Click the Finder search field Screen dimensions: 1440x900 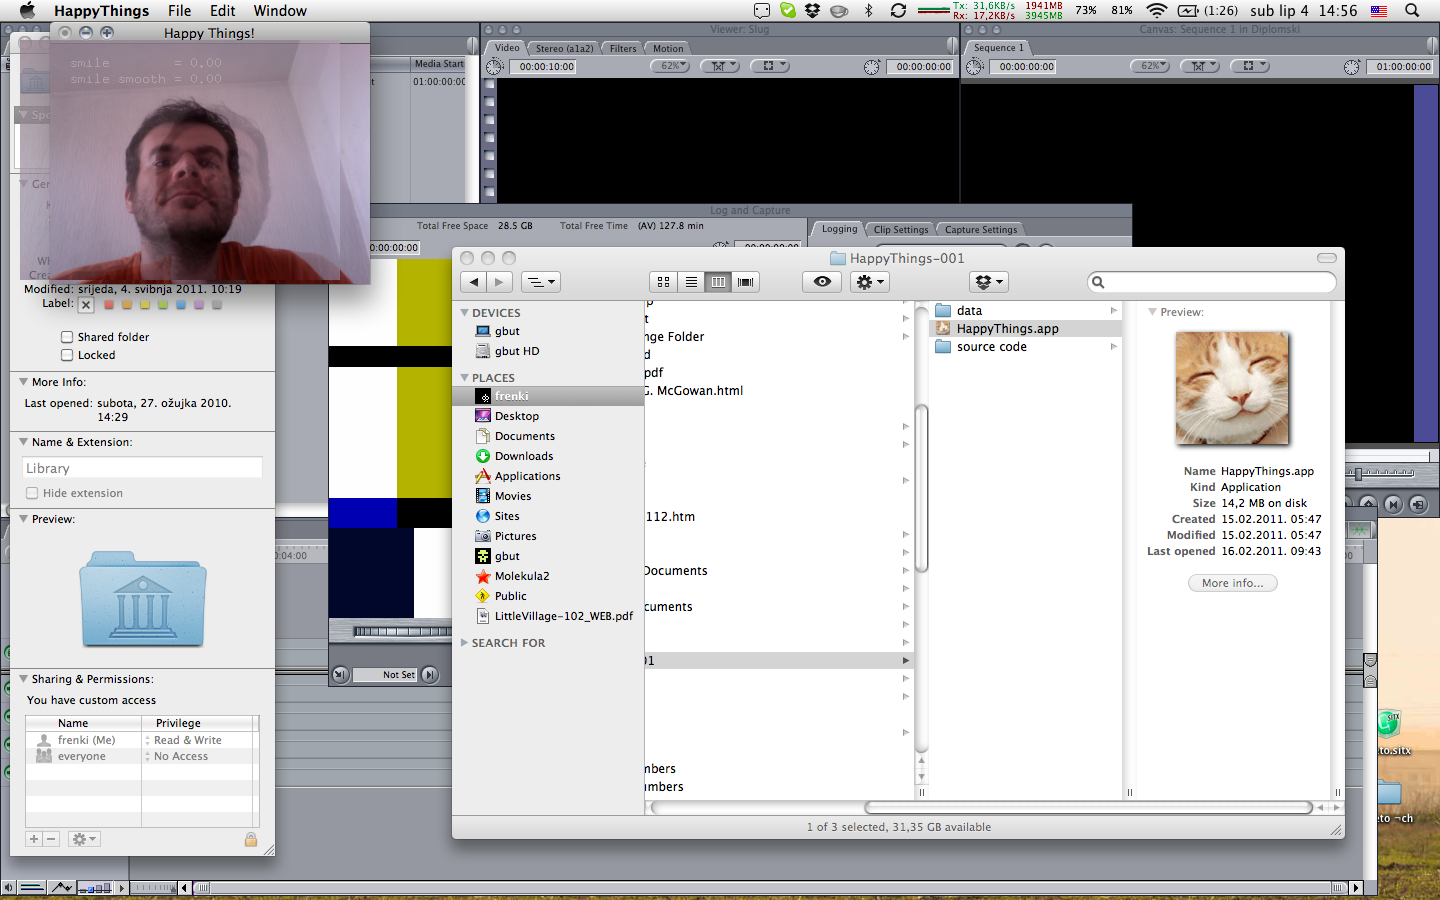[x=1212, y=282]
